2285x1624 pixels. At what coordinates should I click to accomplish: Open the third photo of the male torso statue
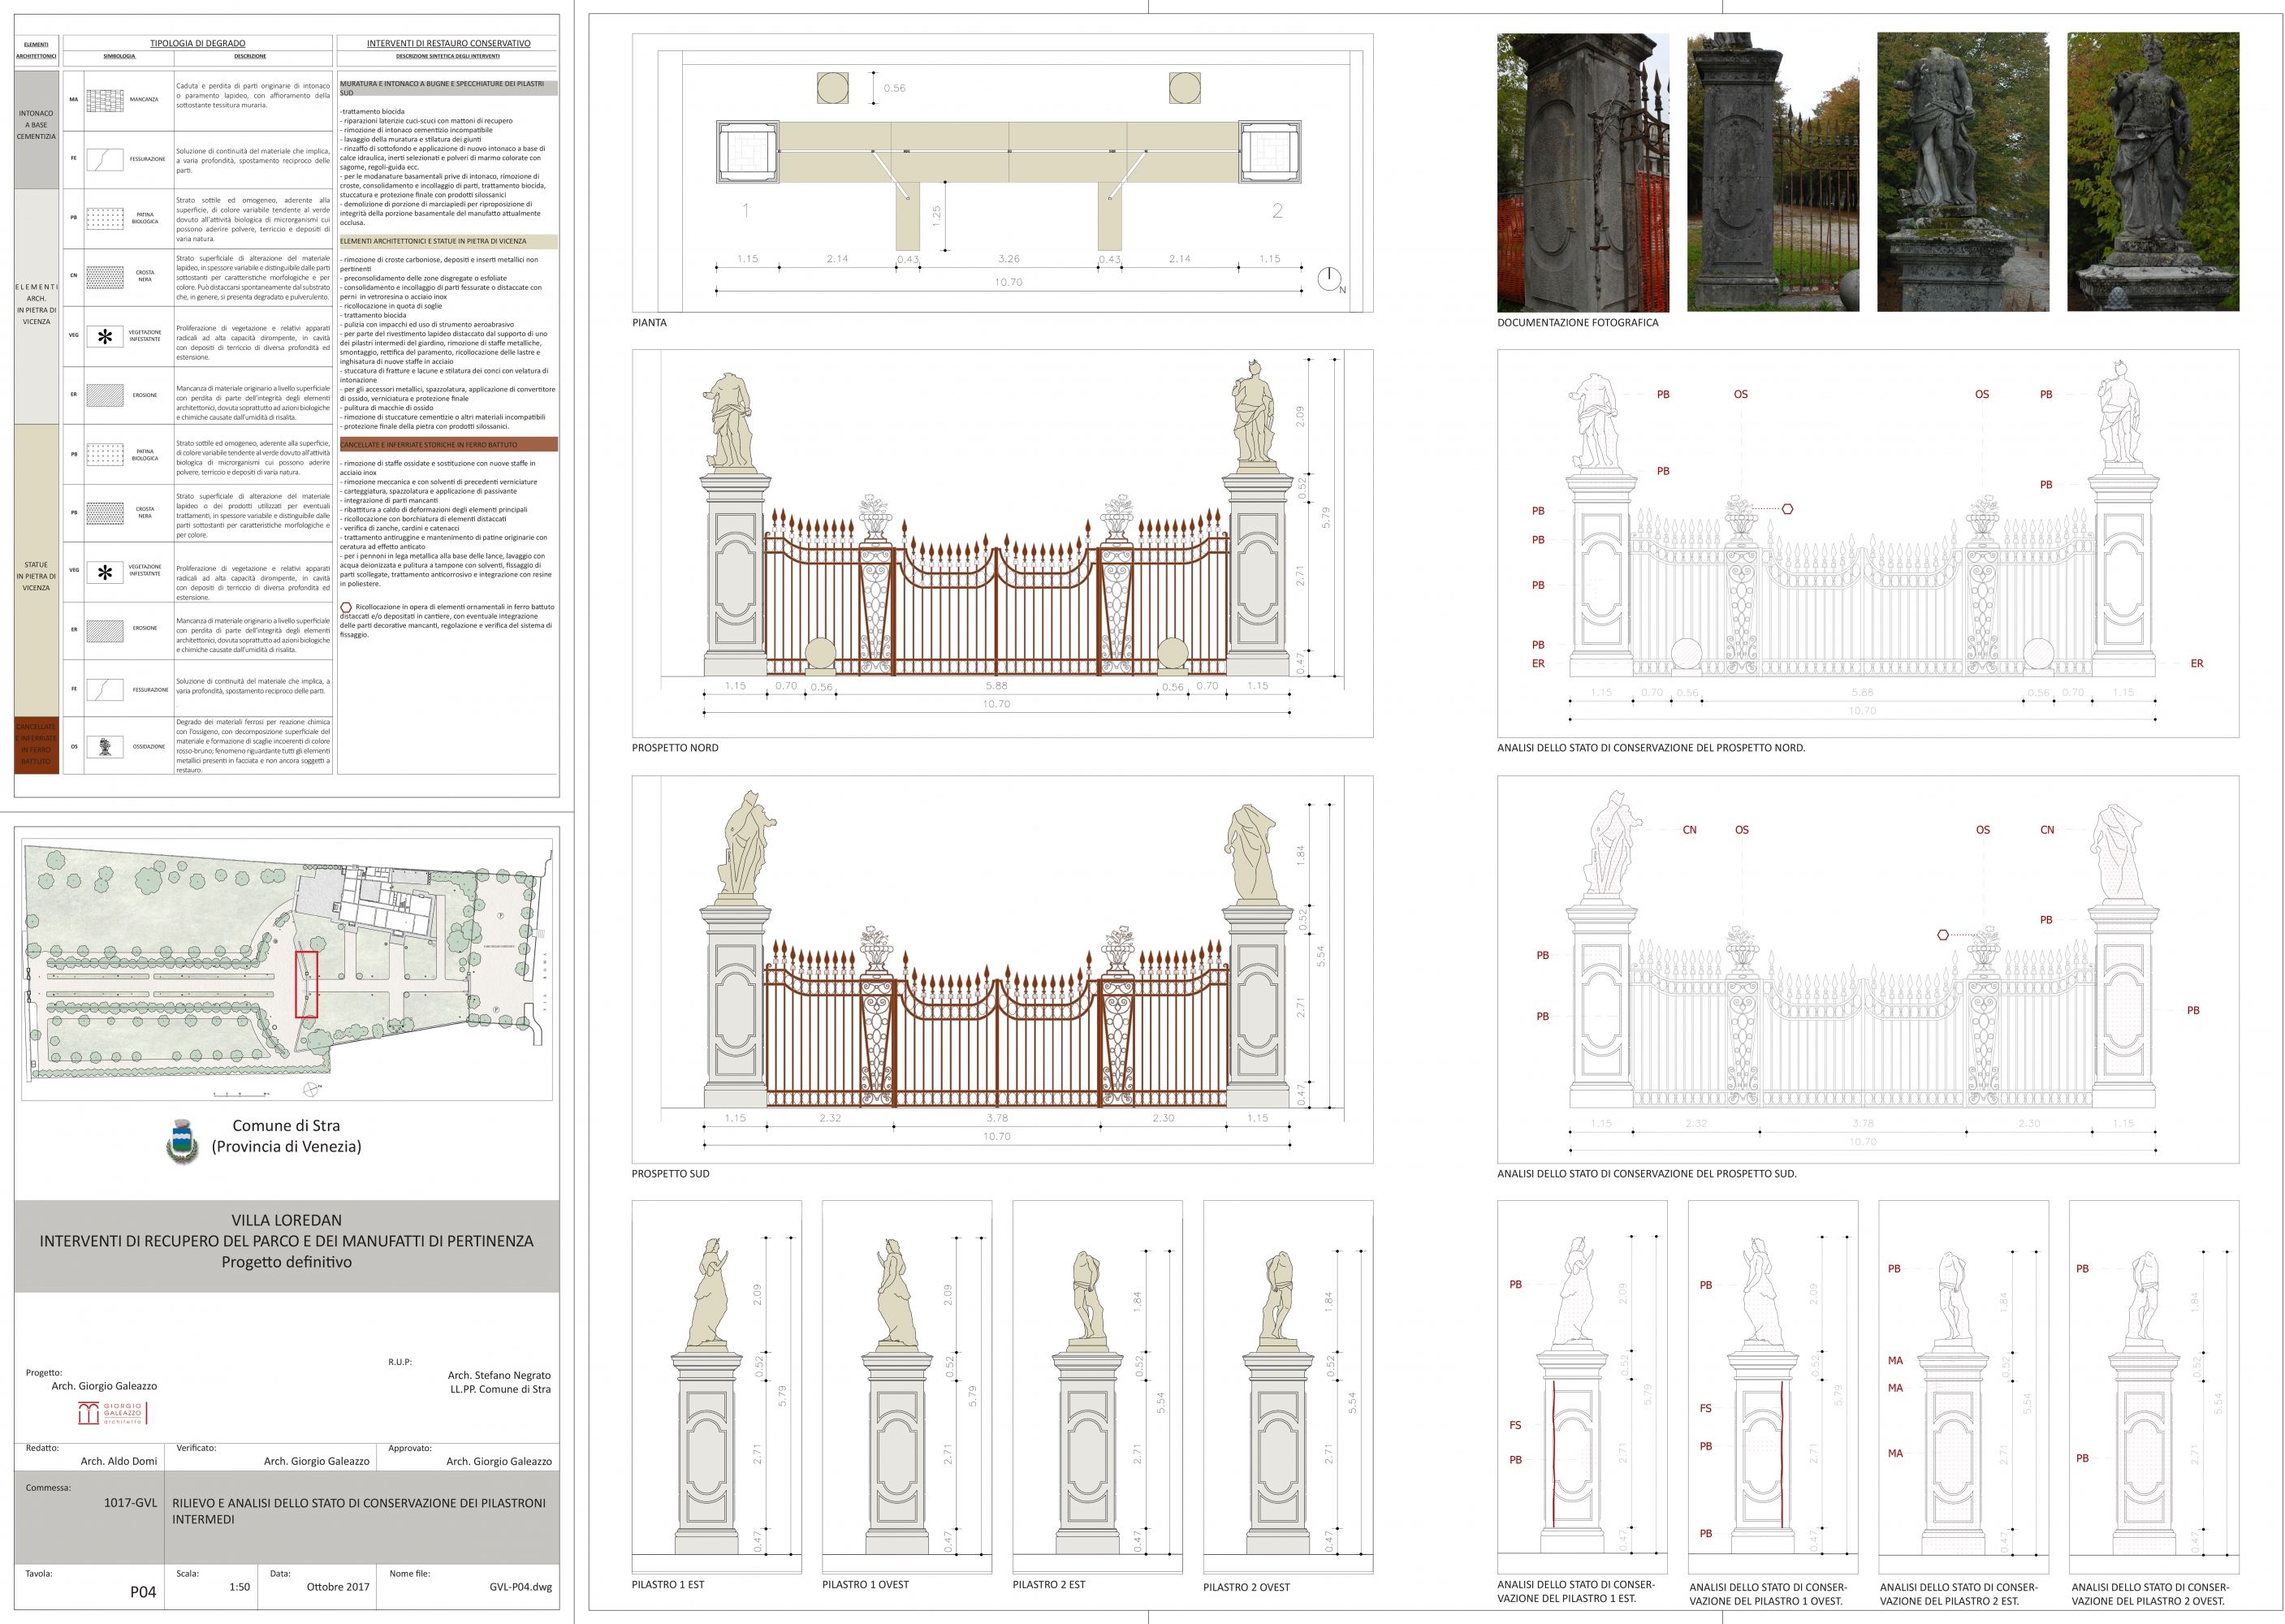1963,172
